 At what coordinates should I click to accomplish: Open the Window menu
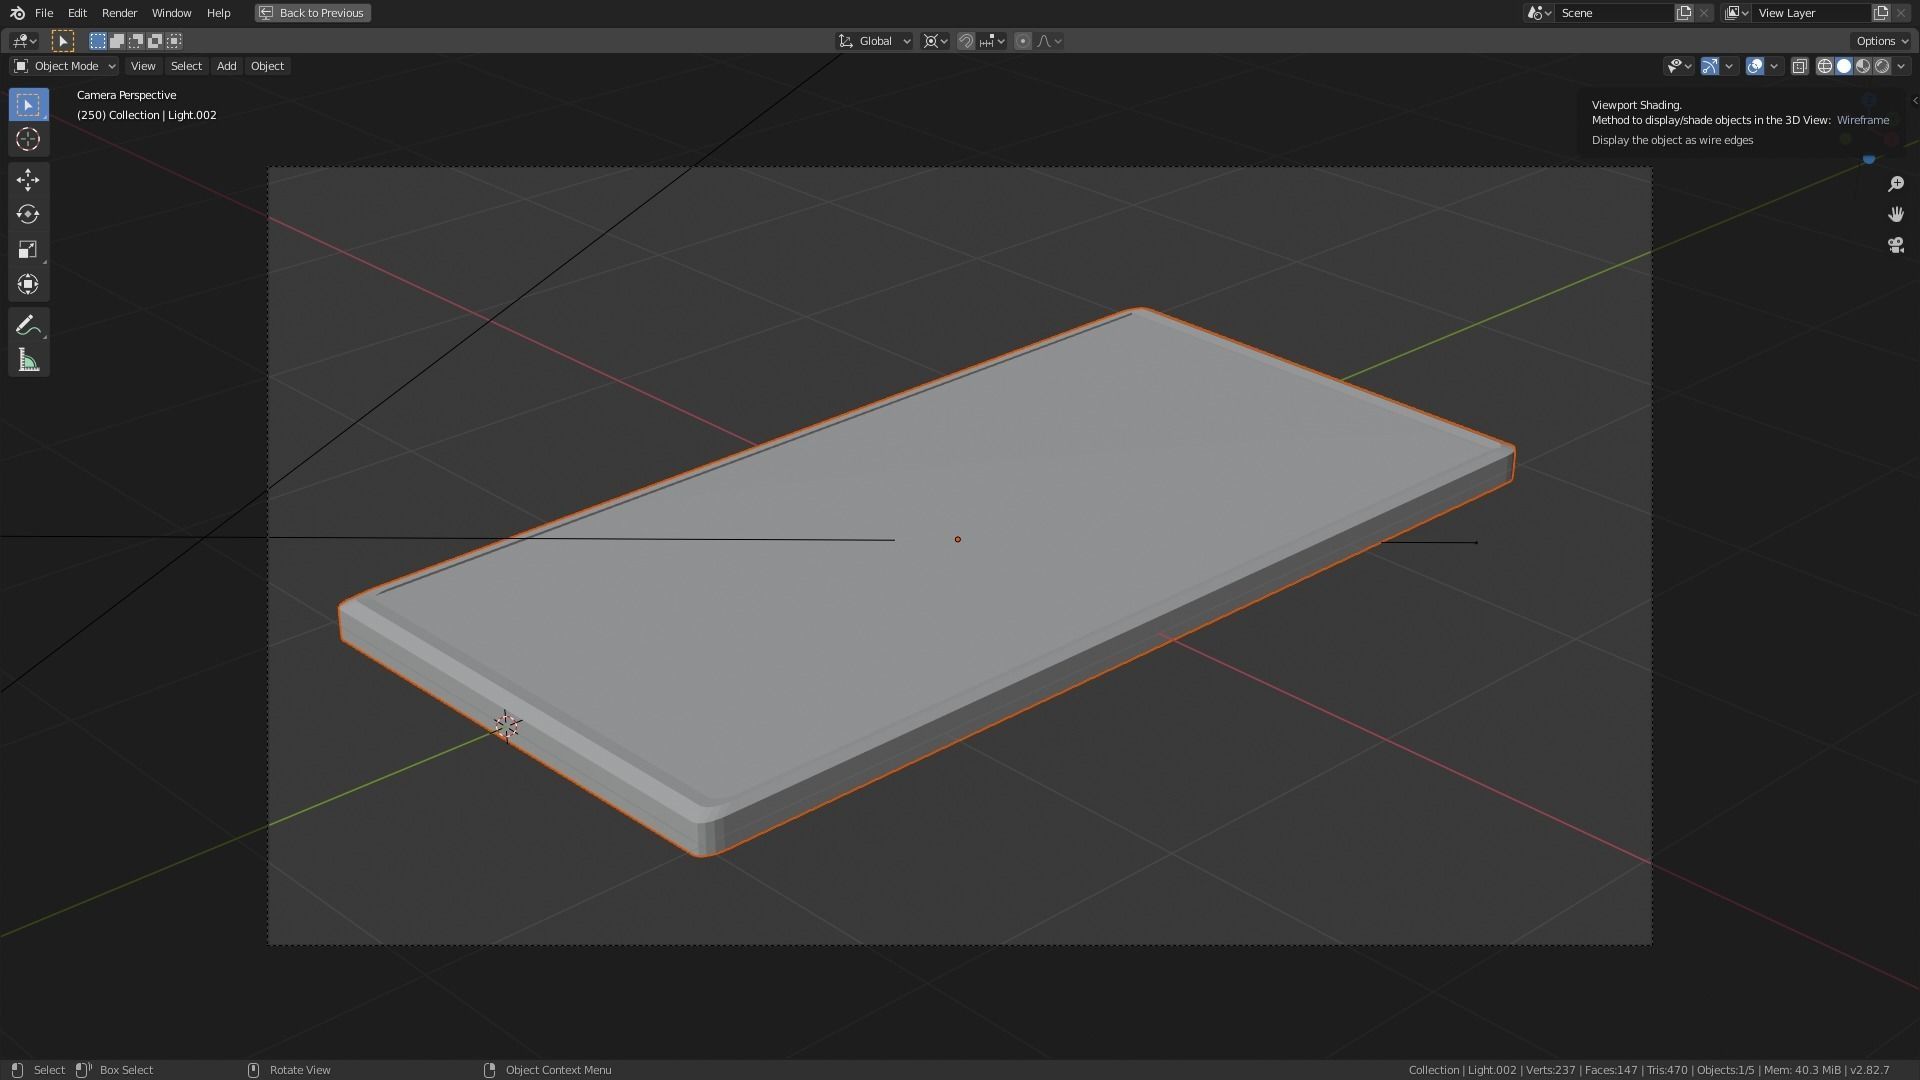(x=171, y=13)
